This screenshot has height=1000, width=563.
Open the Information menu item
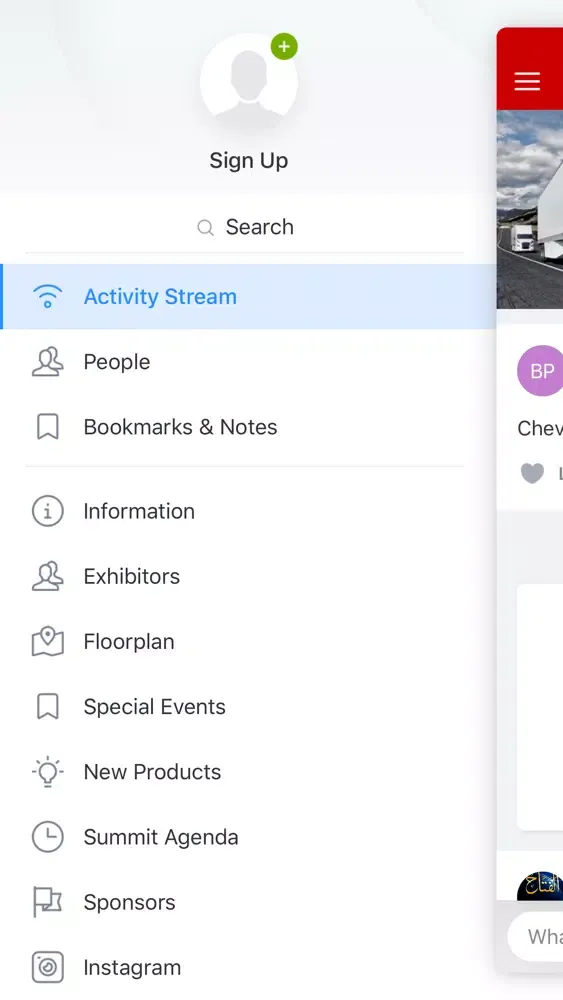pos(248,511)
